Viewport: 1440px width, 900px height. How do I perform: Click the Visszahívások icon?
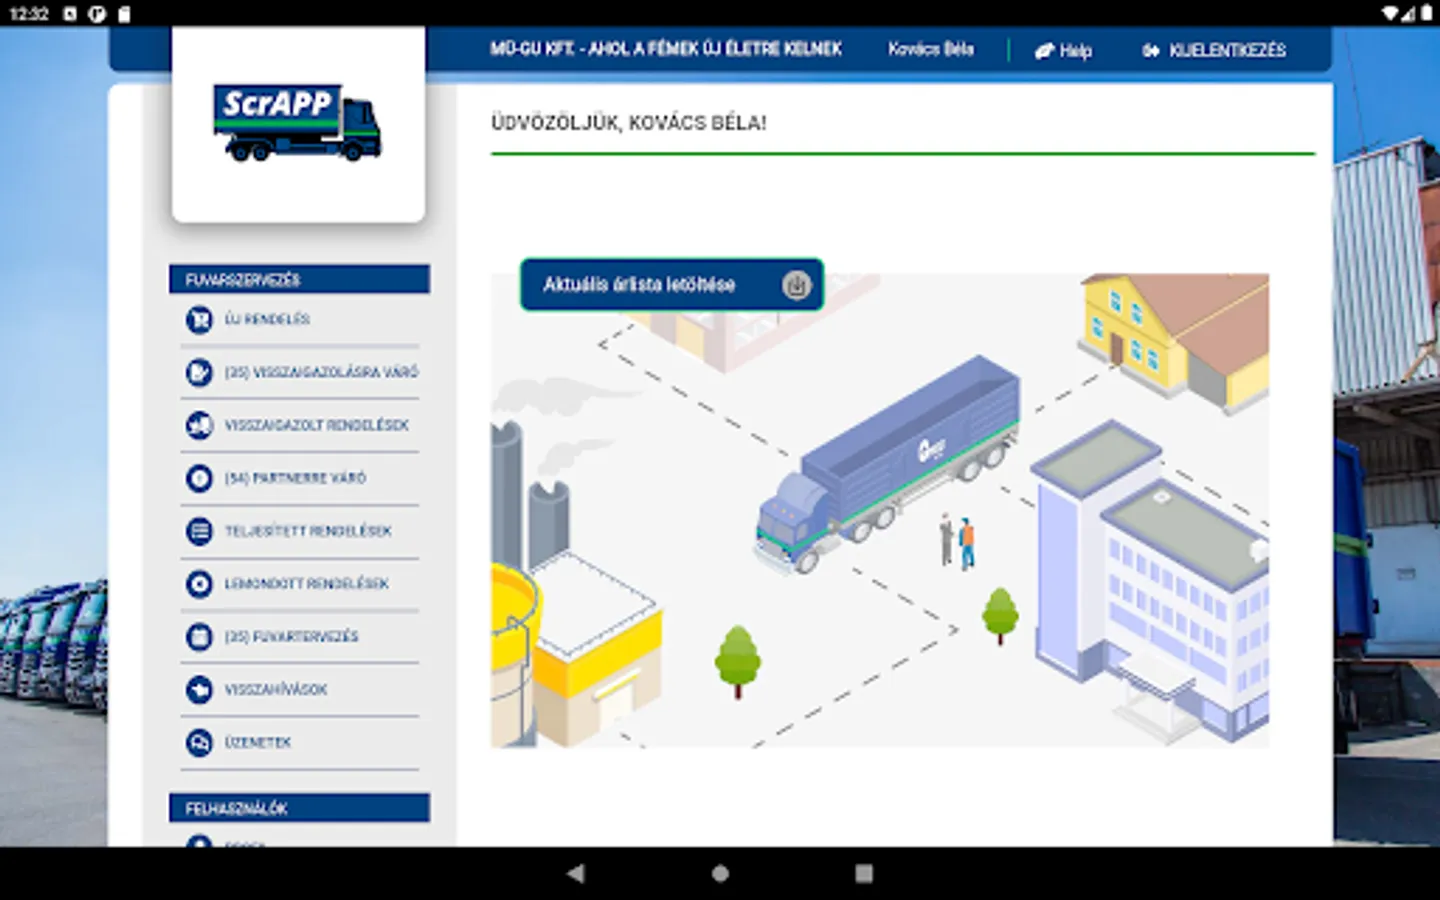point(199,690)
